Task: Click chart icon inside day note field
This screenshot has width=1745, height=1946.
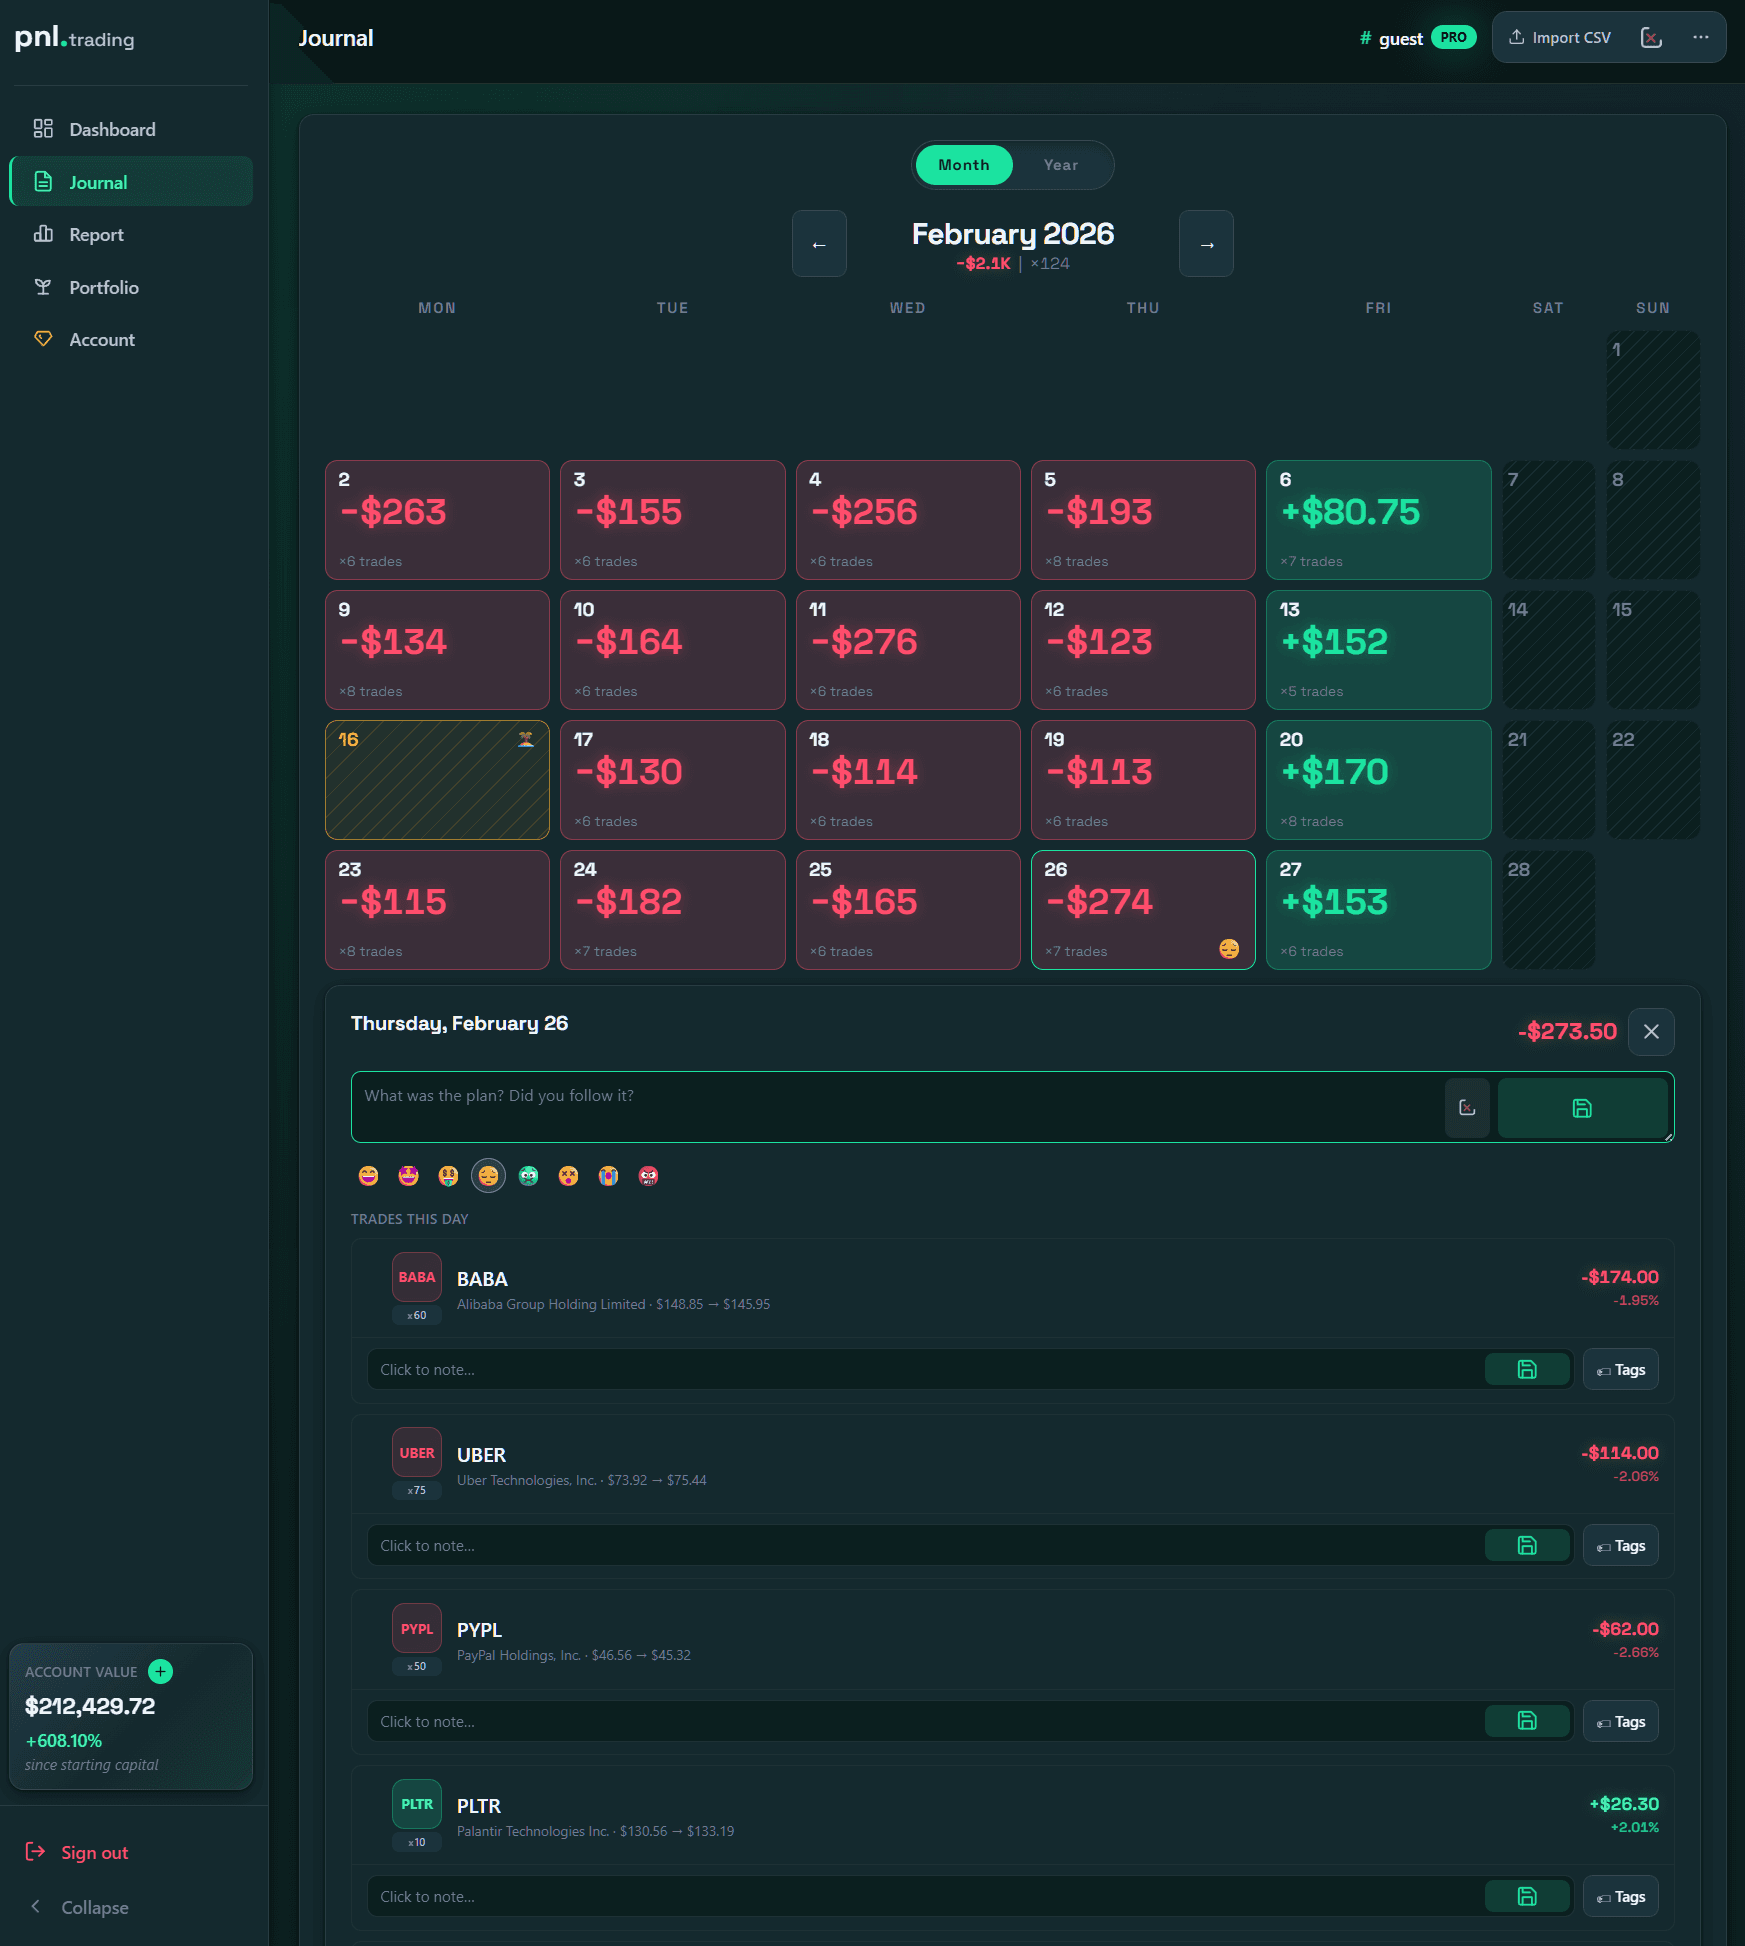Action: click(x=1467, y=1108)
